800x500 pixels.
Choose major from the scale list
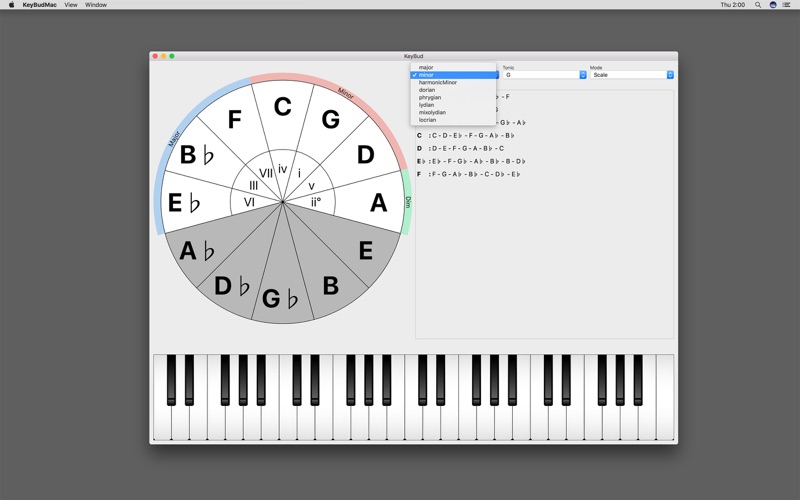pyautogui.click(x=453, y=67)
